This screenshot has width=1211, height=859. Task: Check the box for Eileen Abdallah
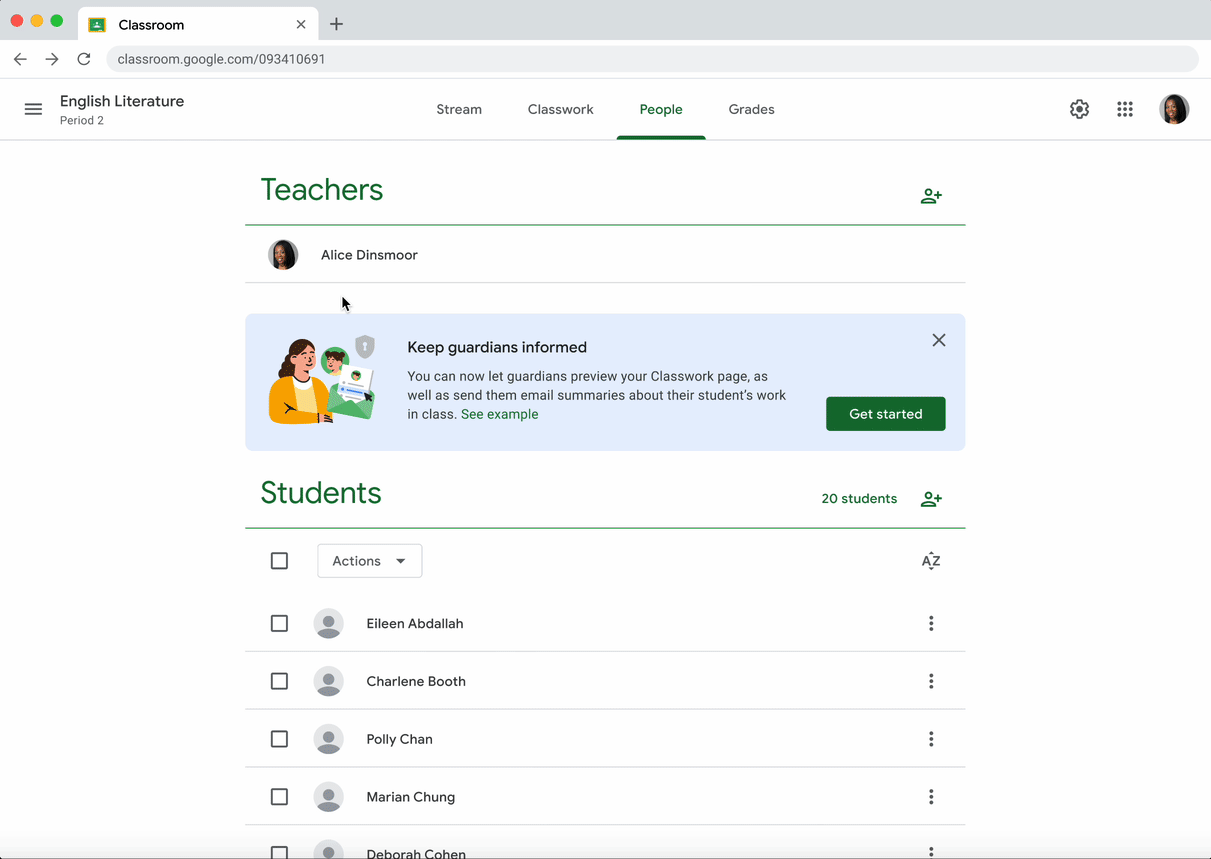pos(279,623)
